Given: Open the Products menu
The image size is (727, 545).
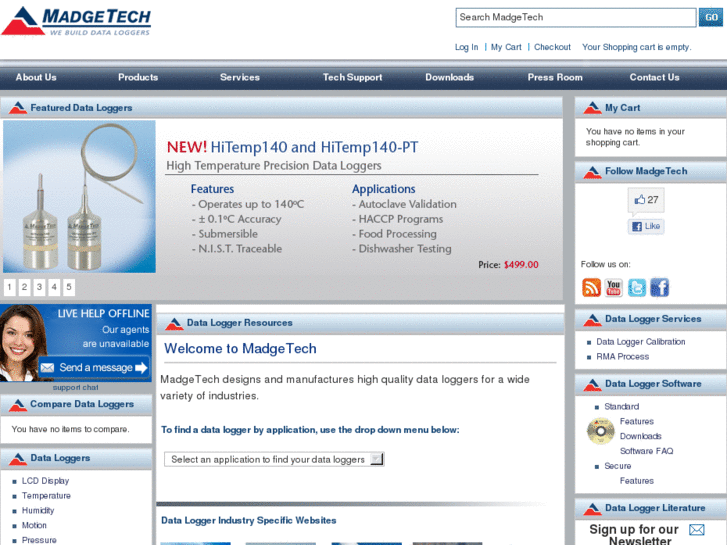Looking at the screenshot, I should [138, 77].
